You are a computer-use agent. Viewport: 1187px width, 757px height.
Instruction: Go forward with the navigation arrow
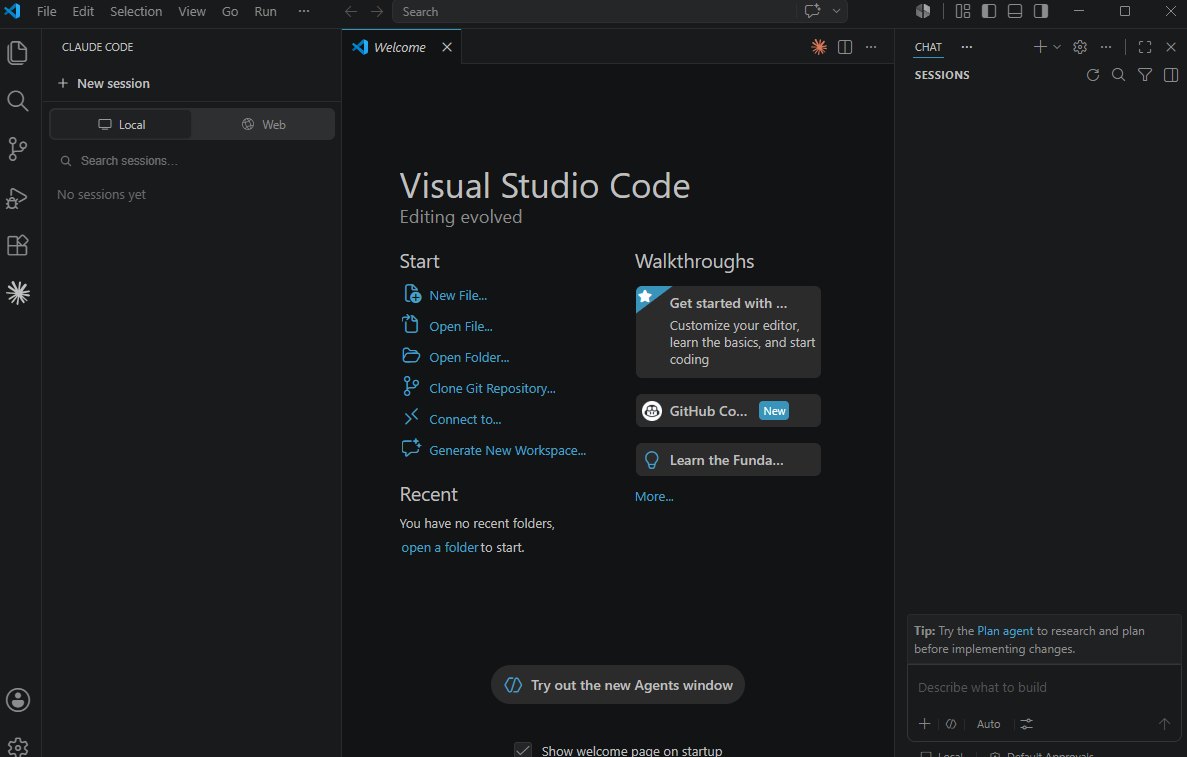point(377,11)
